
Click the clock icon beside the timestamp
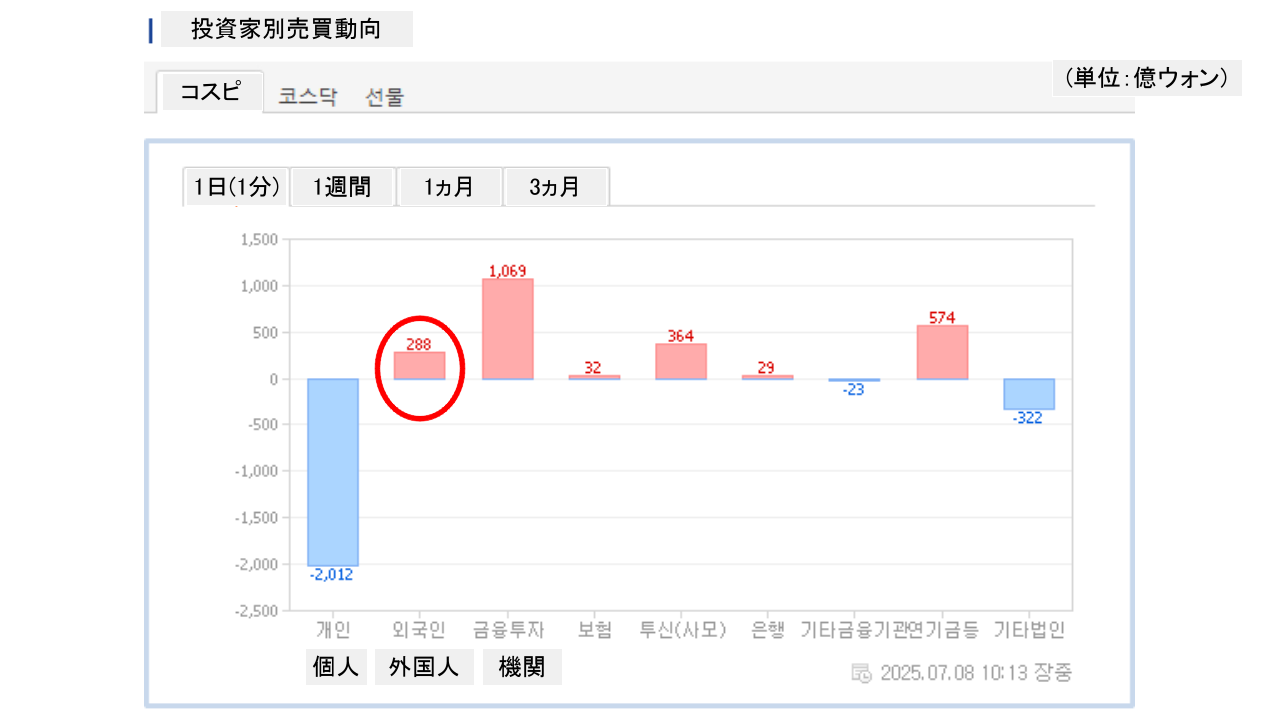[x=861, y=672]
